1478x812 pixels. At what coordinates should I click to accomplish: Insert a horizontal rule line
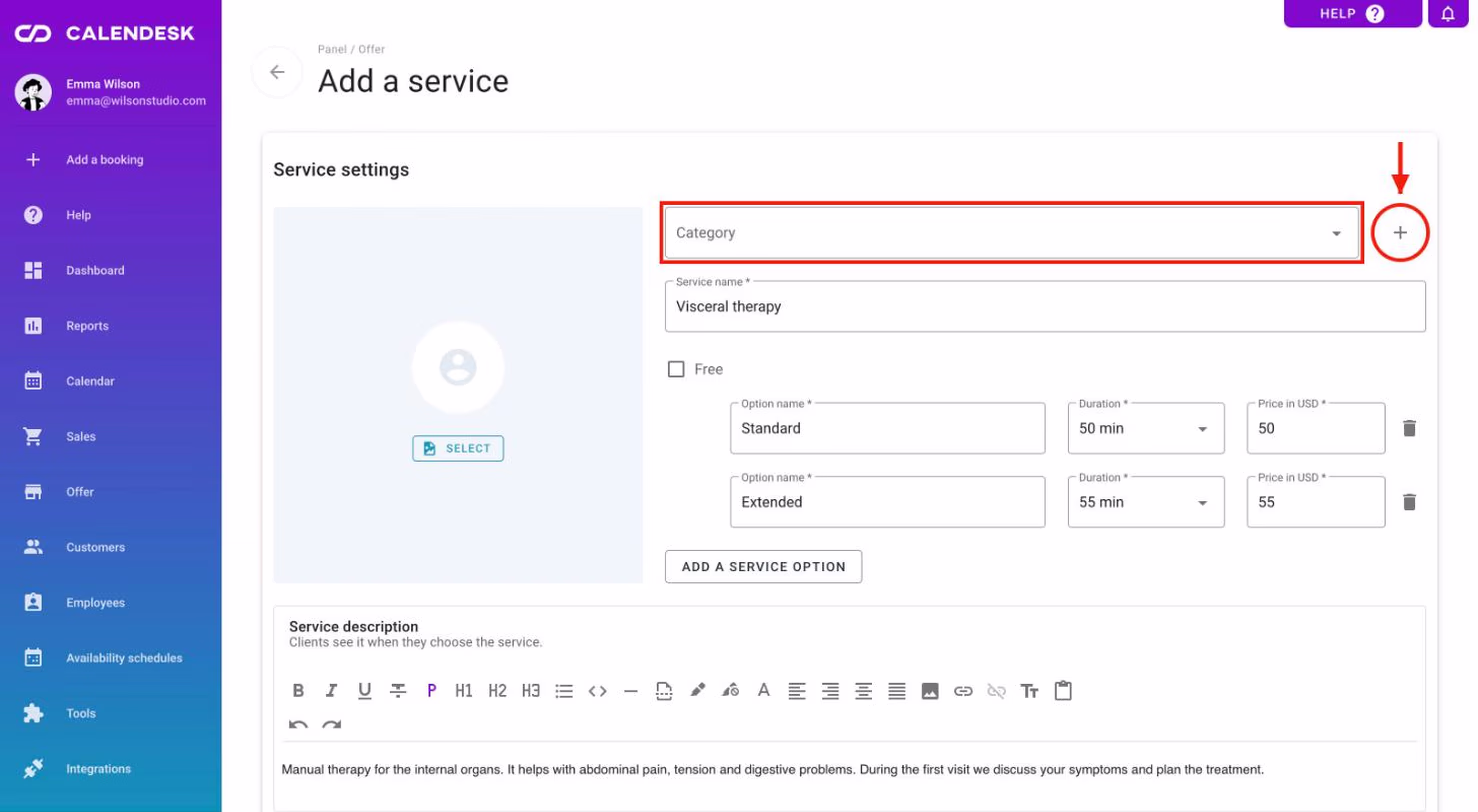630,690
